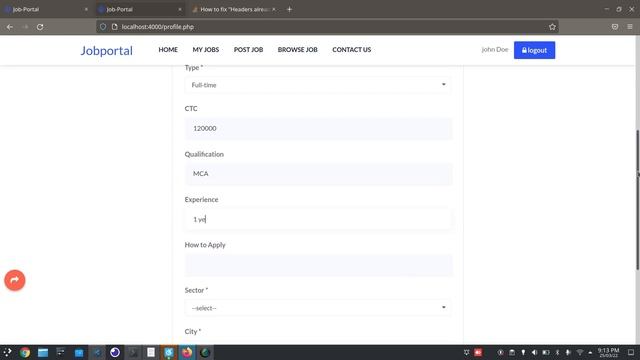Click the taskbar clock showing 9:13 PM

[x=608, y=352]
